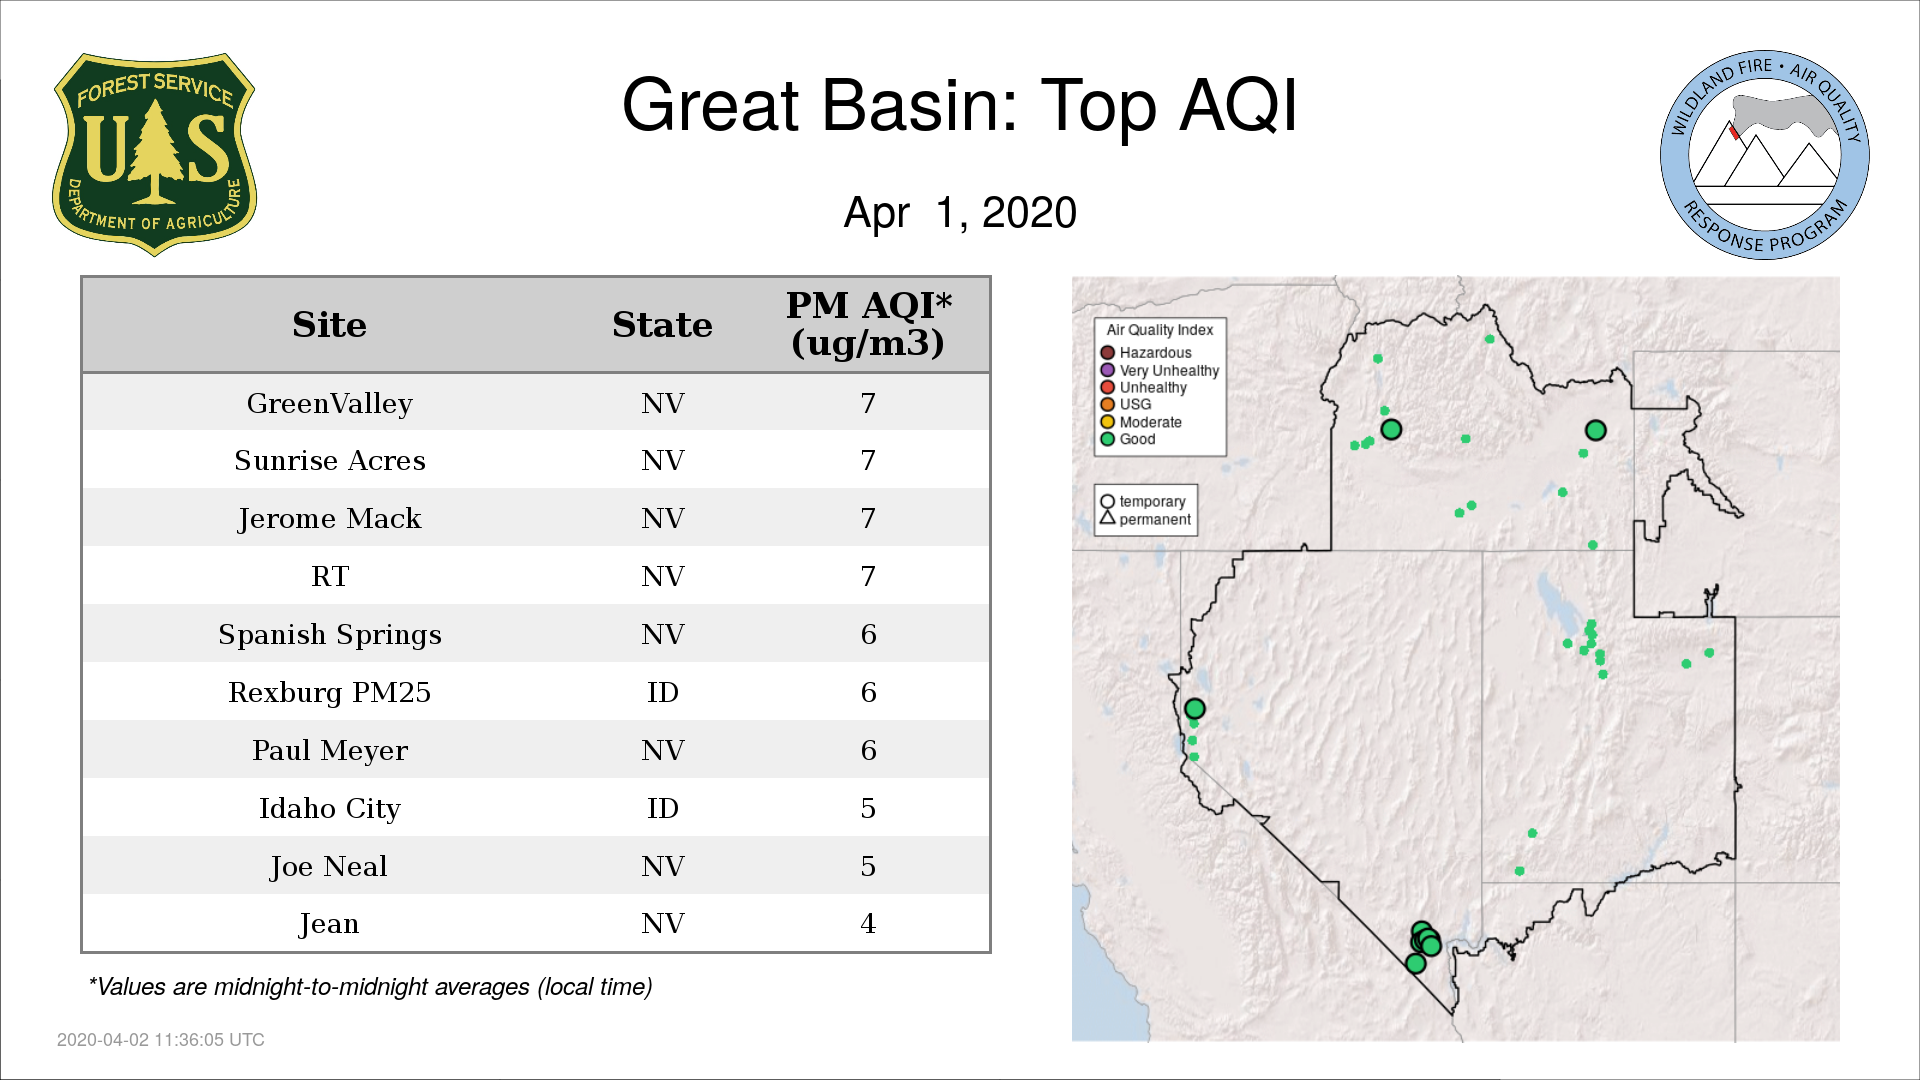Viewport: 1920px width, 1080px height.
Task: Click the AQI value 7 in GreenValley row
Action: [868, 403]
